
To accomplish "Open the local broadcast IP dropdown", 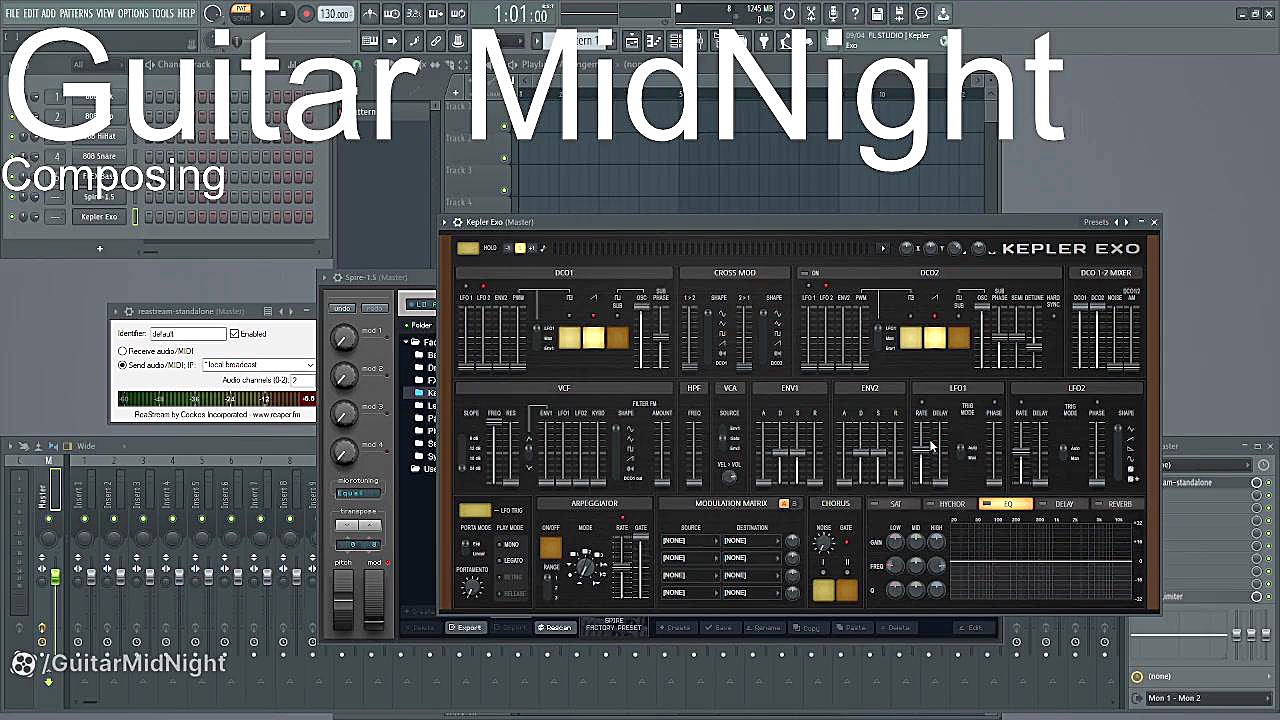I will [x=258, y=365].
